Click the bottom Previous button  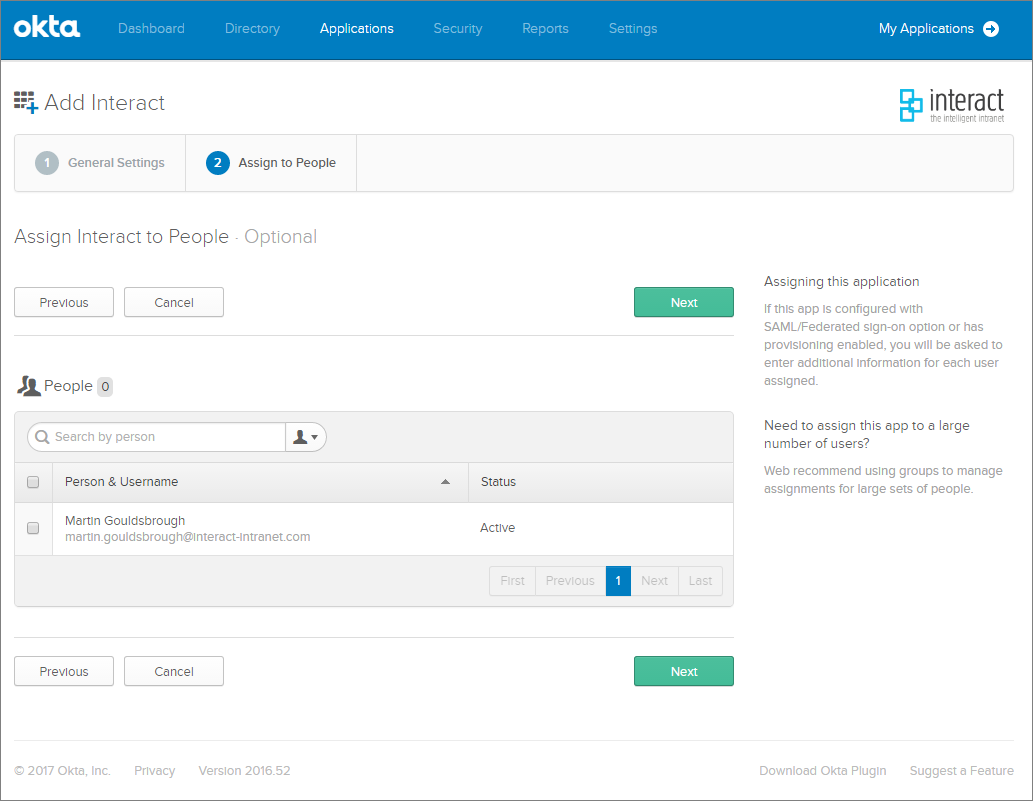[x=64, y=671]
